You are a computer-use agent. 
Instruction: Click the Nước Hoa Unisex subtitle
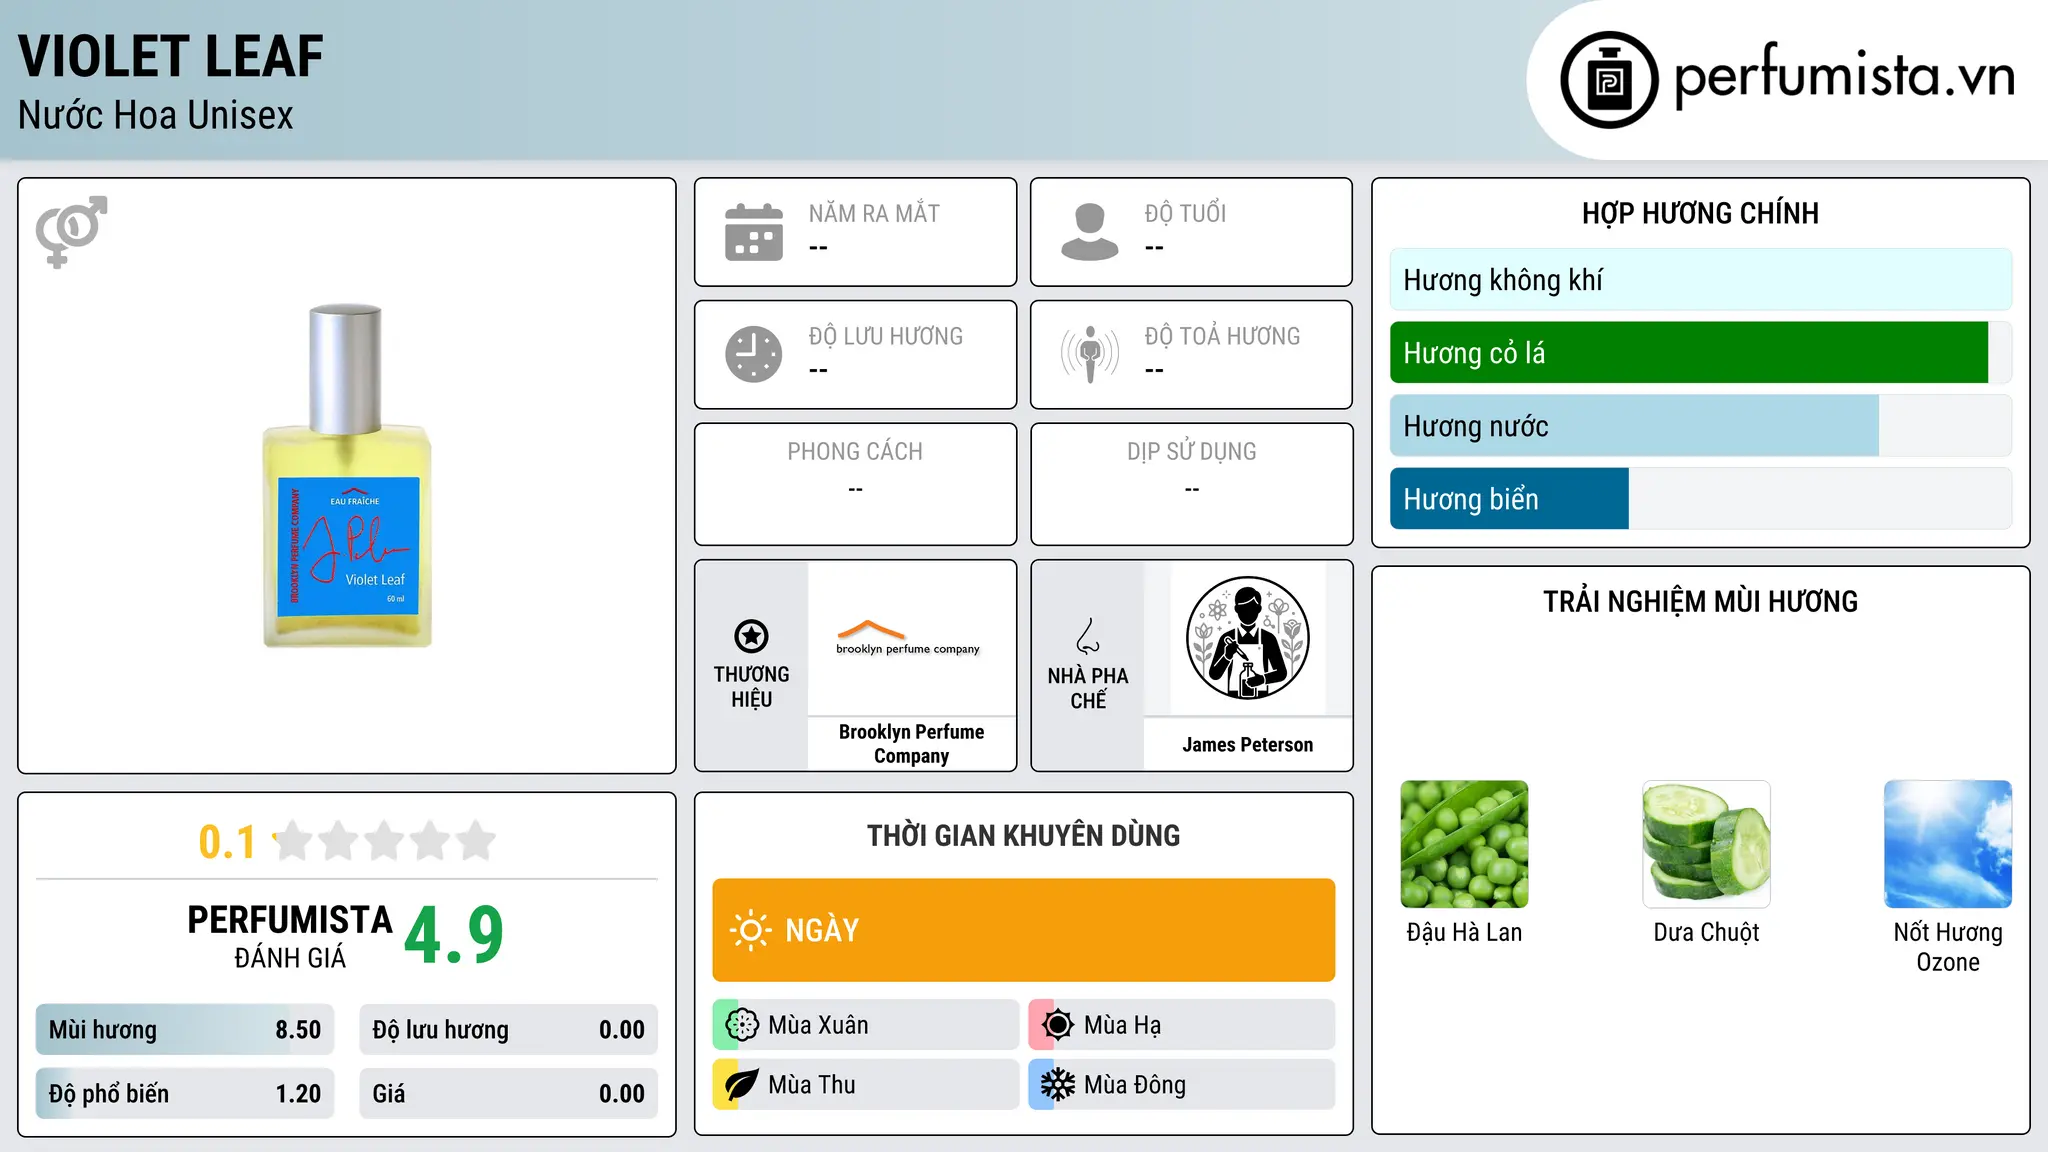tap(156, 116)
